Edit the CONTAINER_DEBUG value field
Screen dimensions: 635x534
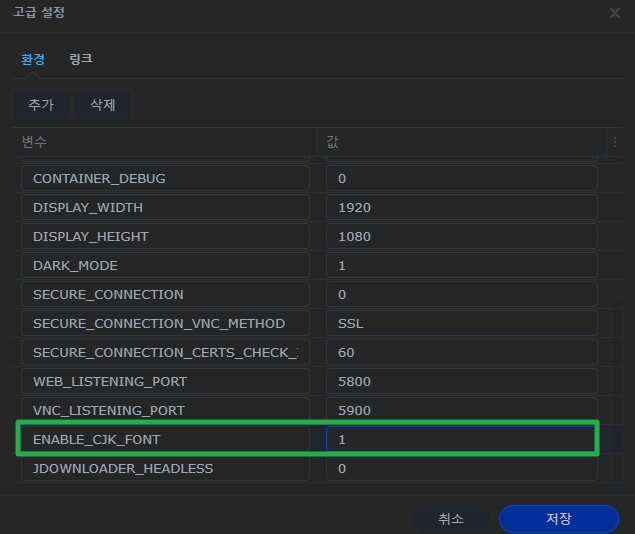[461, 178]
